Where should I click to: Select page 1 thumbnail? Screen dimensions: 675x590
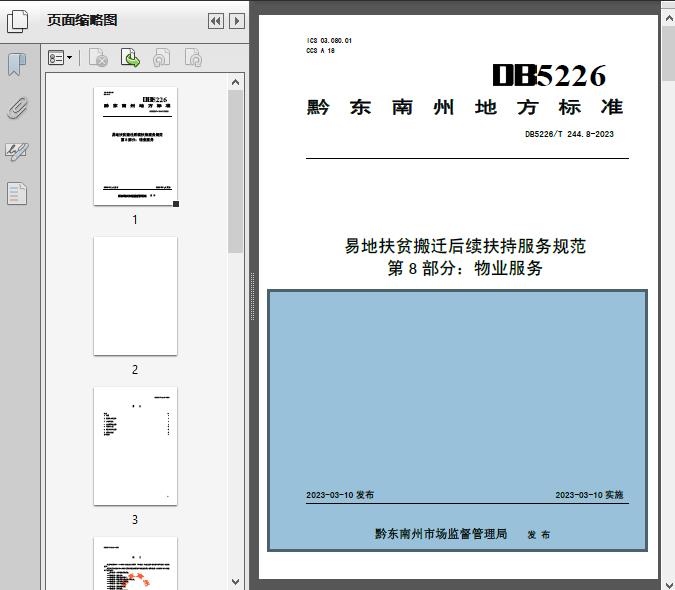tap(135, 146)
